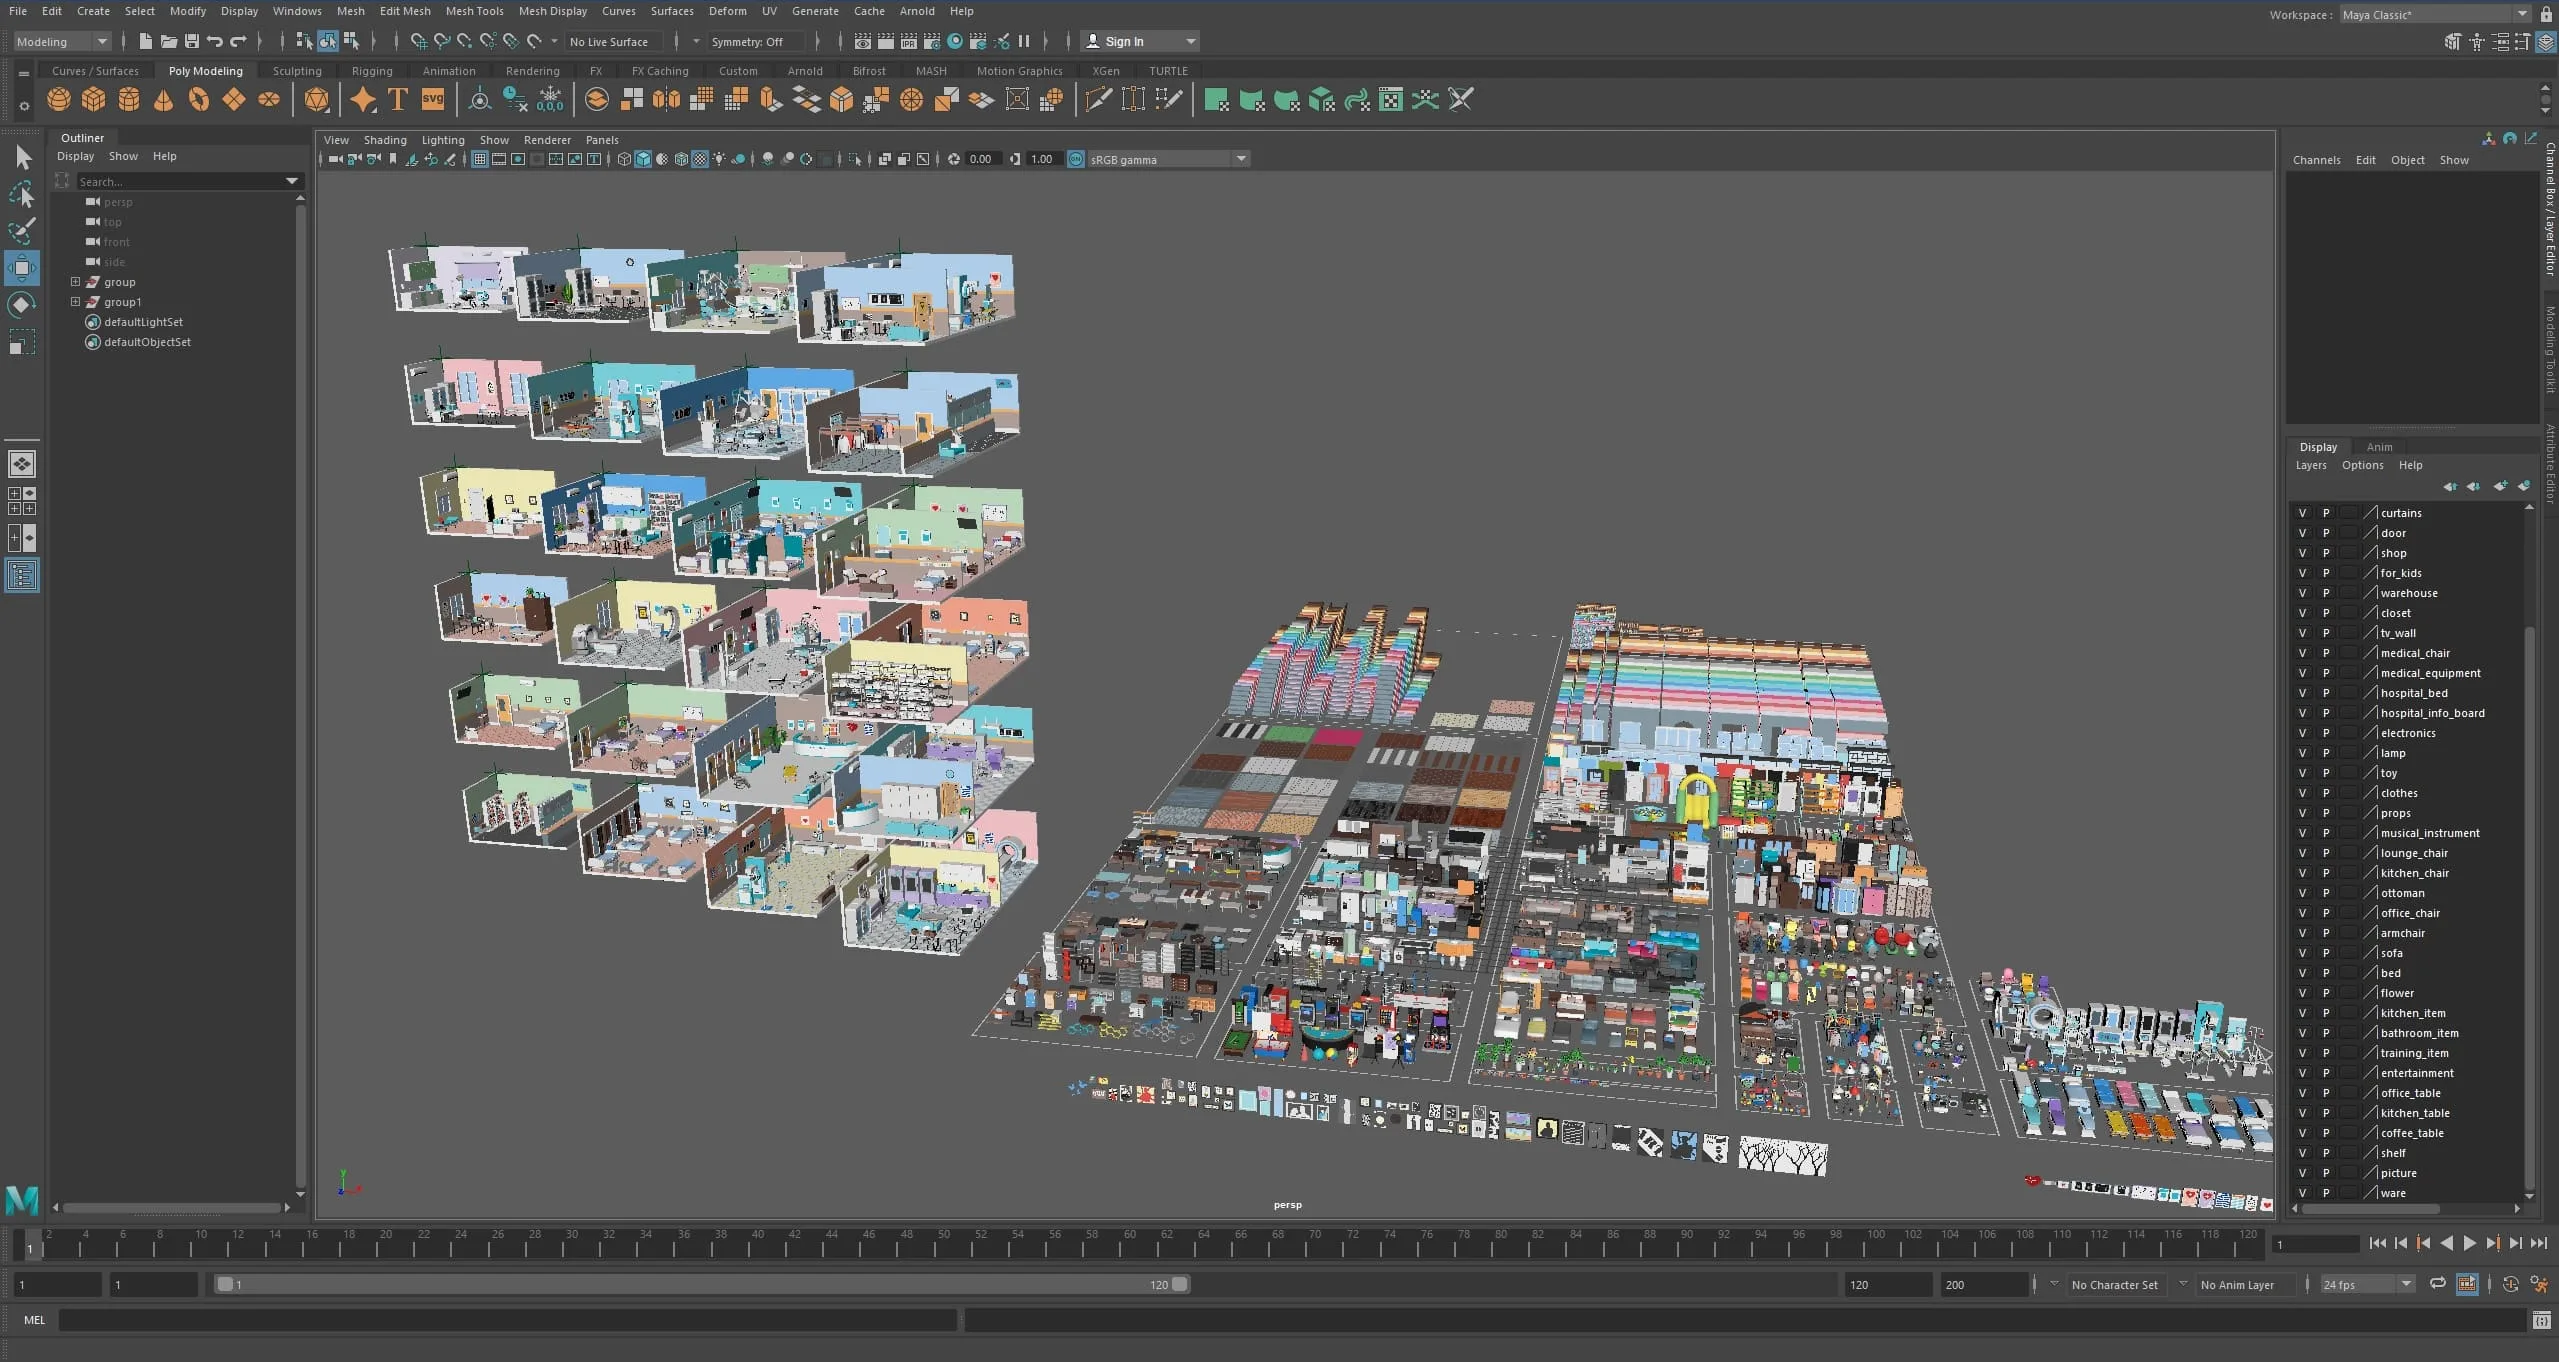Choose the Move tool in toolbox
Image resolution: width=2559 pixels, height=1362 pixels.
22,268
